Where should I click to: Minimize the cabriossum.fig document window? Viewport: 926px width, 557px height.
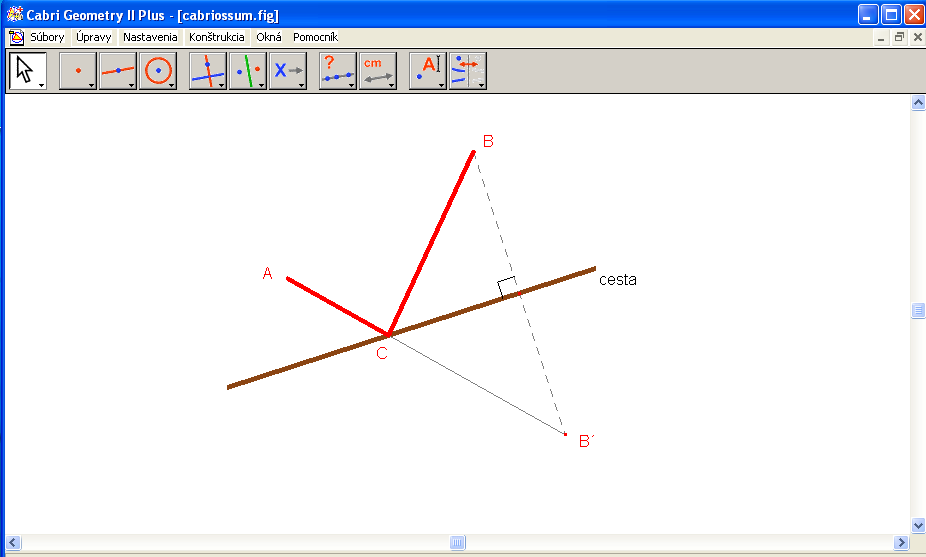[881, 38]
